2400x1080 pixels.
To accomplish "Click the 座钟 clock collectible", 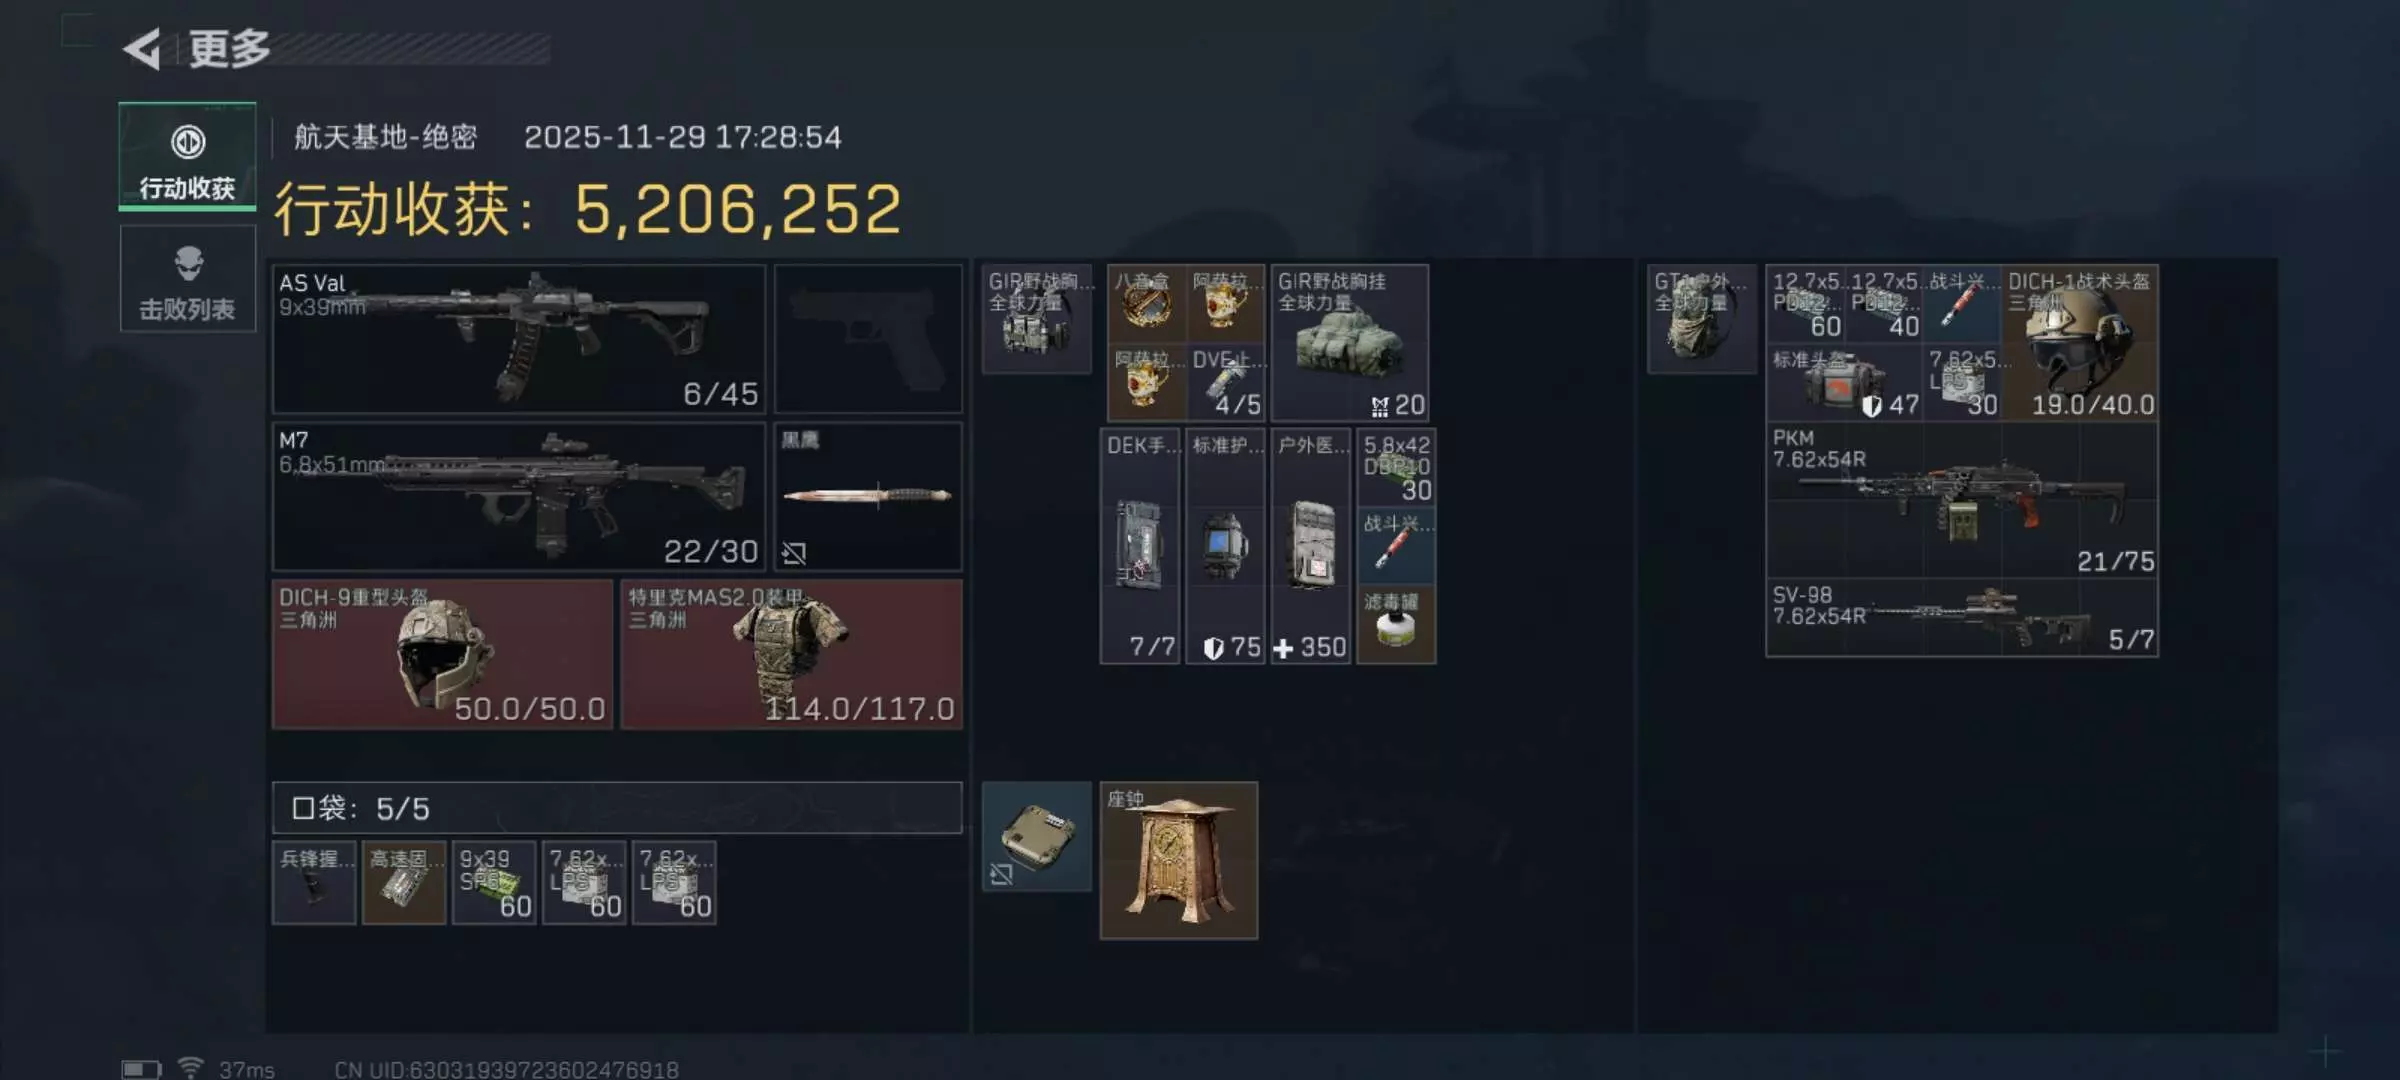I will click(x=1179, y=861).
